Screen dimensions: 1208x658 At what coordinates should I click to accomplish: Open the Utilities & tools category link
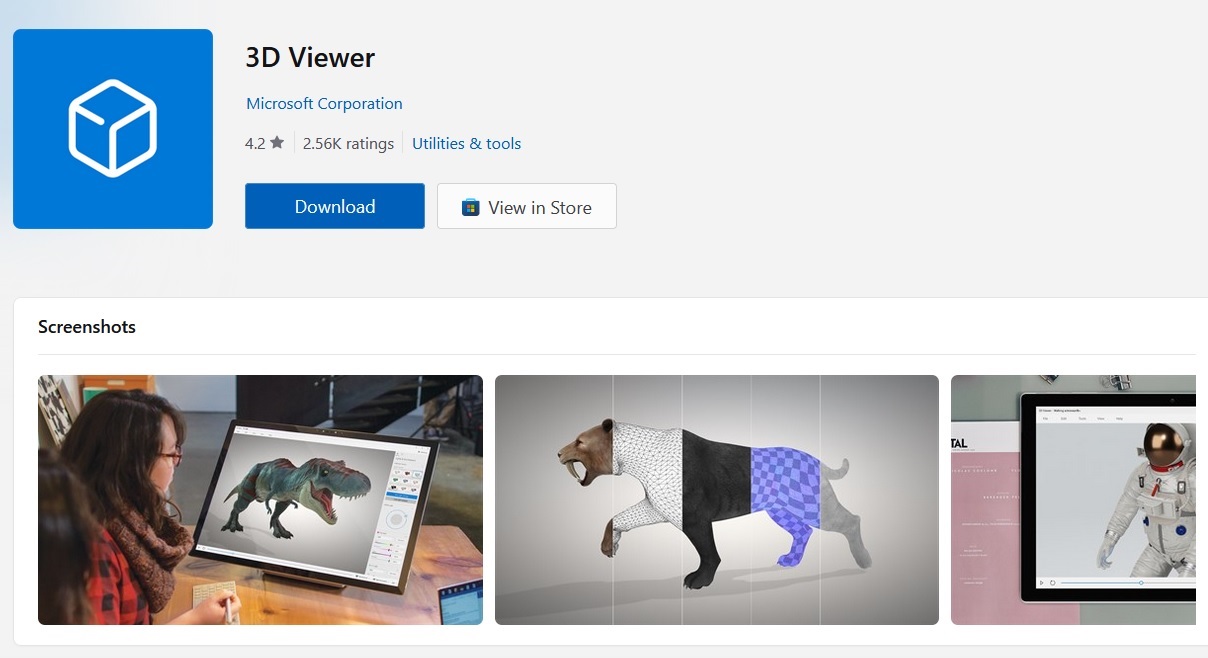(467, 143)
